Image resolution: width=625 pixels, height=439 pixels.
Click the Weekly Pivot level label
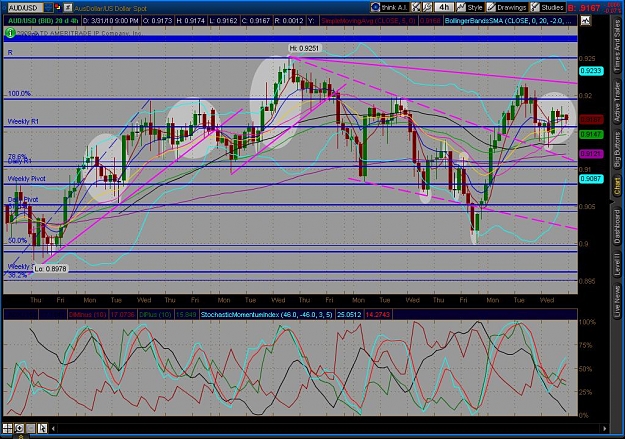coord(26,179)
